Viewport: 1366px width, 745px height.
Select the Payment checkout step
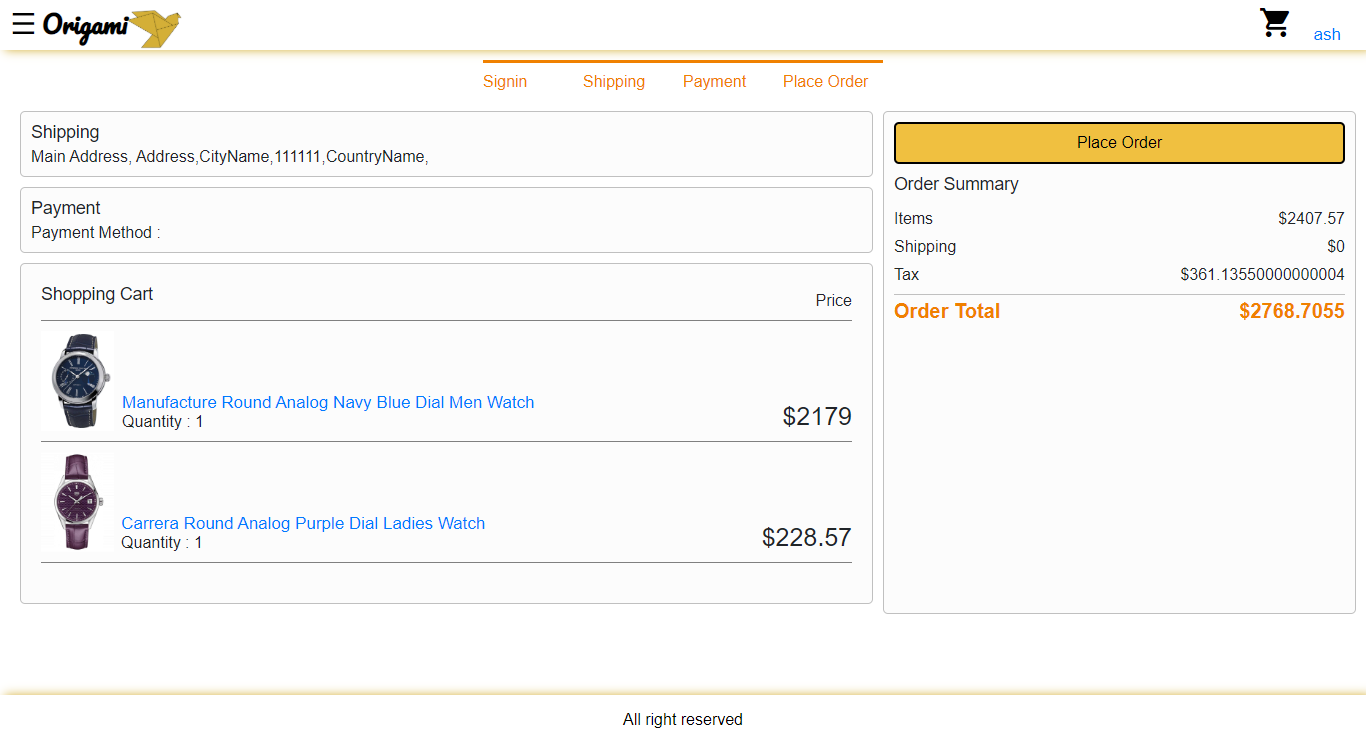coord(714,82)
